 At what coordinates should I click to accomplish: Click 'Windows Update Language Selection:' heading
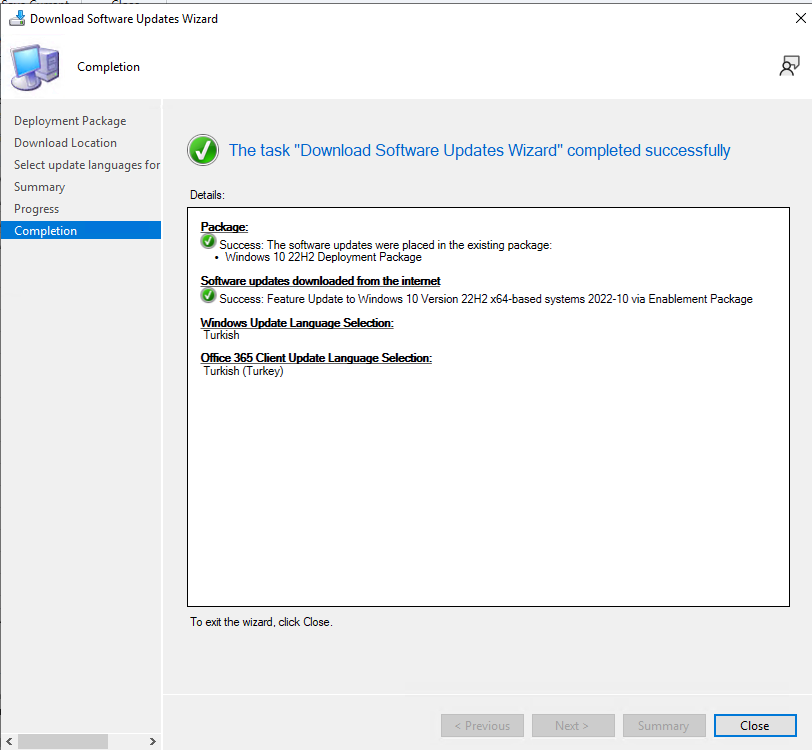297,323
